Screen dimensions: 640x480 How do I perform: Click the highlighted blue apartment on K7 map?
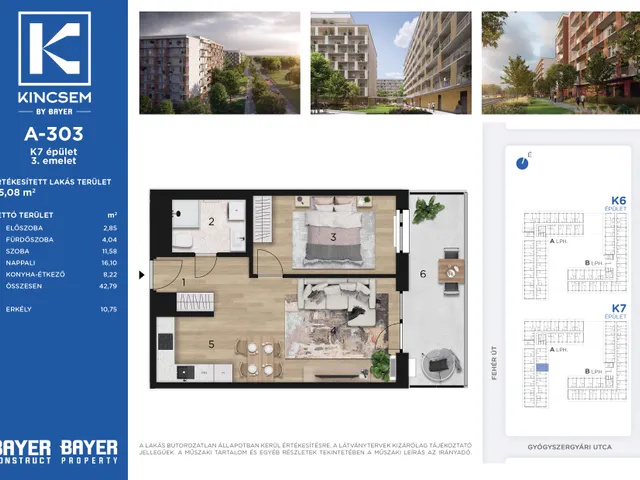(542, 367)
